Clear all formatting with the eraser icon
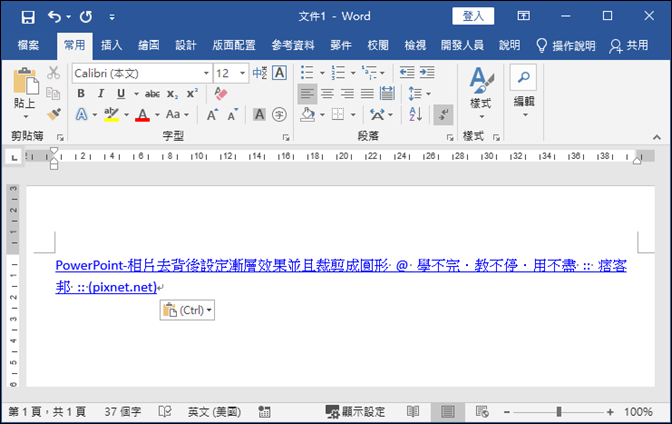 click(x=221, y=93)
